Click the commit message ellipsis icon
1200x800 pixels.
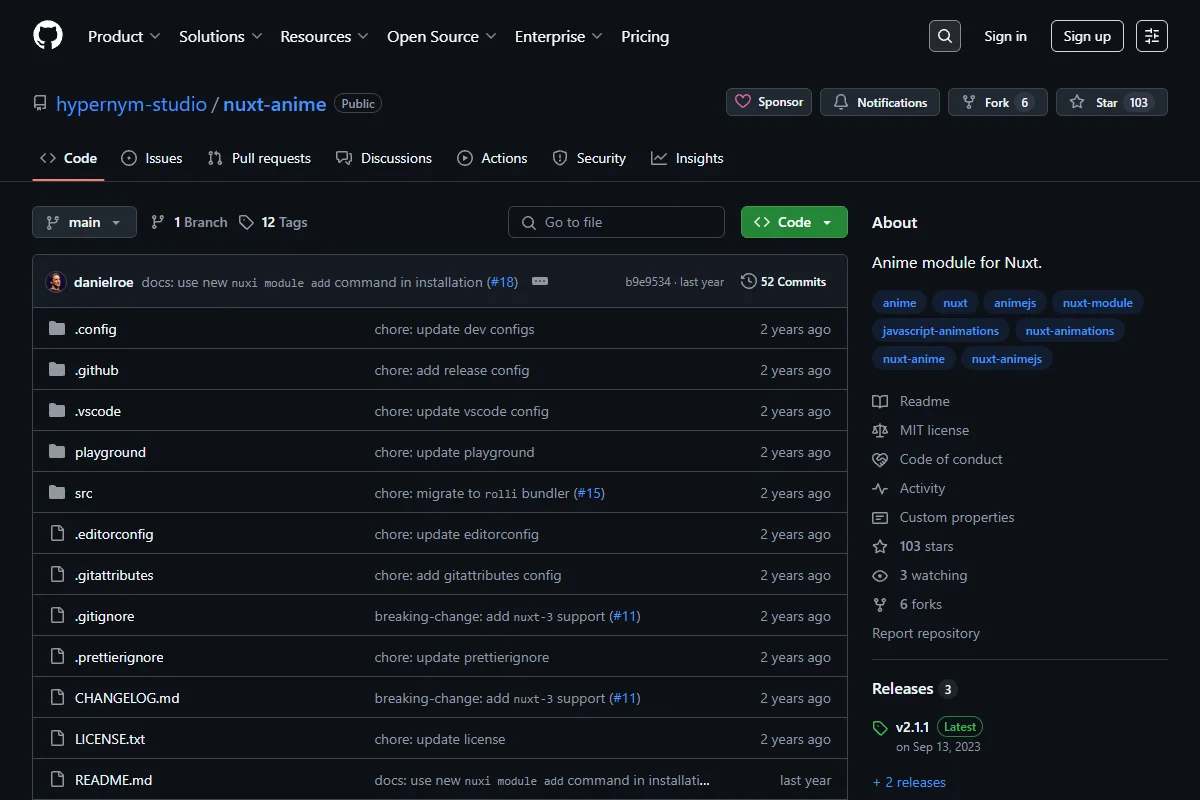(x=540, y=282)
